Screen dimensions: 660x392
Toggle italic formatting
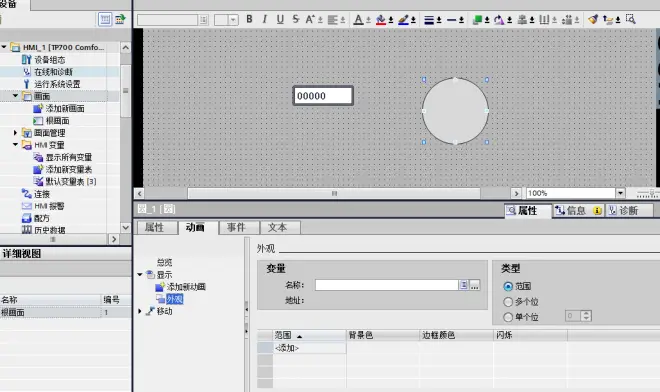(265, 19)
